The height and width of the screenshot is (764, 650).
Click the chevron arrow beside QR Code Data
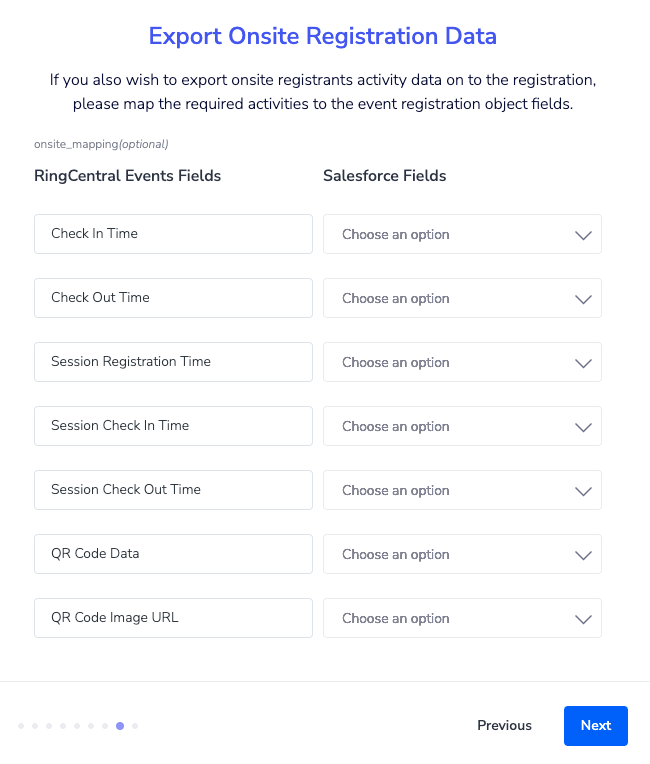point(583,555)
